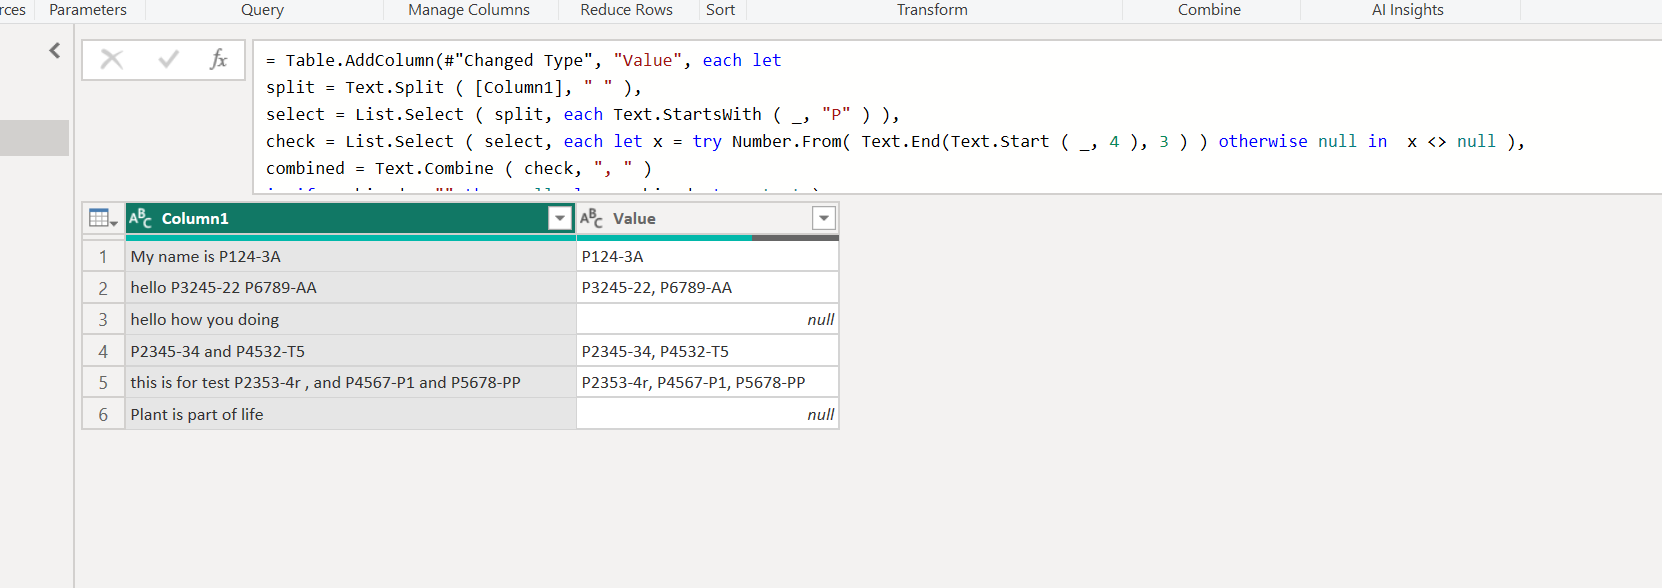The height and width of the screenshot is (588, 1662).
Task: Select Value cell 'P3245-22, P6789-AA'
Action: [x=708, y=288]
